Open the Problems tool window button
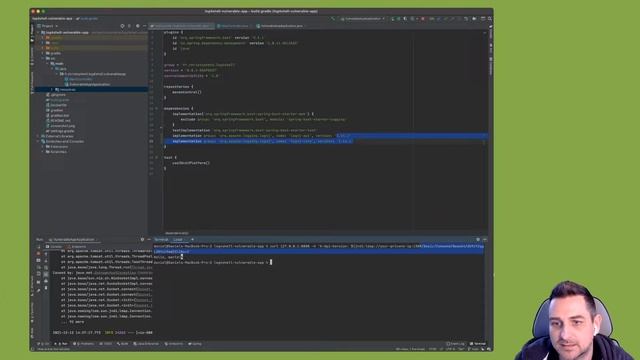The height and width of the screenshot is (360, 640). pyautogui.click(x=83, y=344)
